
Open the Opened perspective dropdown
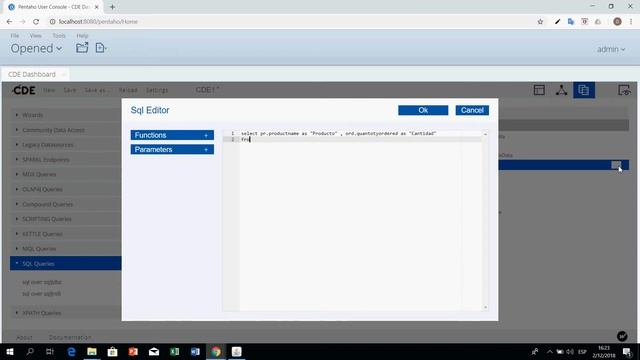(36, 49)
